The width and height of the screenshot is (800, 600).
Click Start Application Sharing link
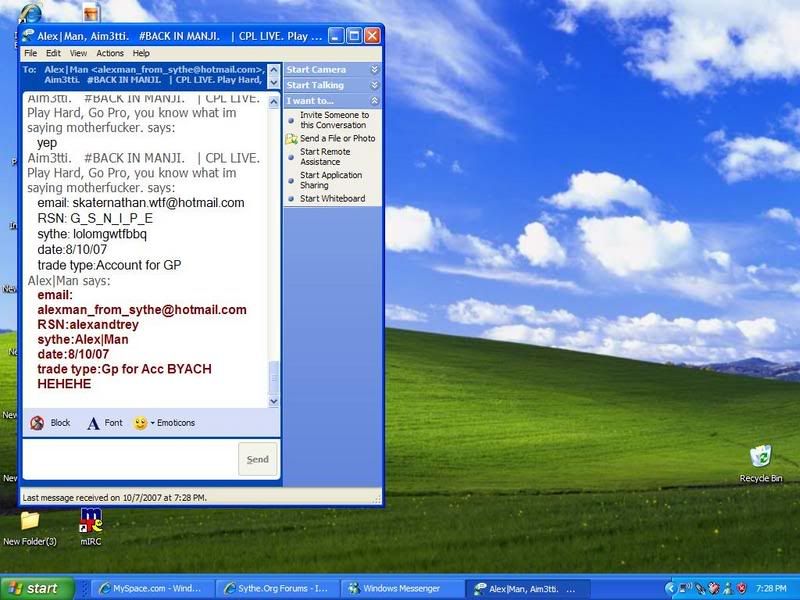pos(331,180)
